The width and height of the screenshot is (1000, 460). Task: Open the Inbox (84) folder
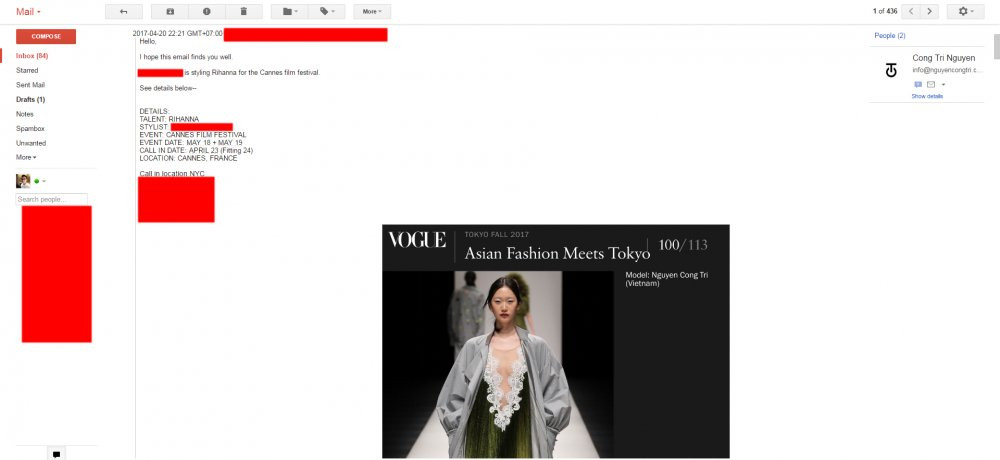point(32,56)
